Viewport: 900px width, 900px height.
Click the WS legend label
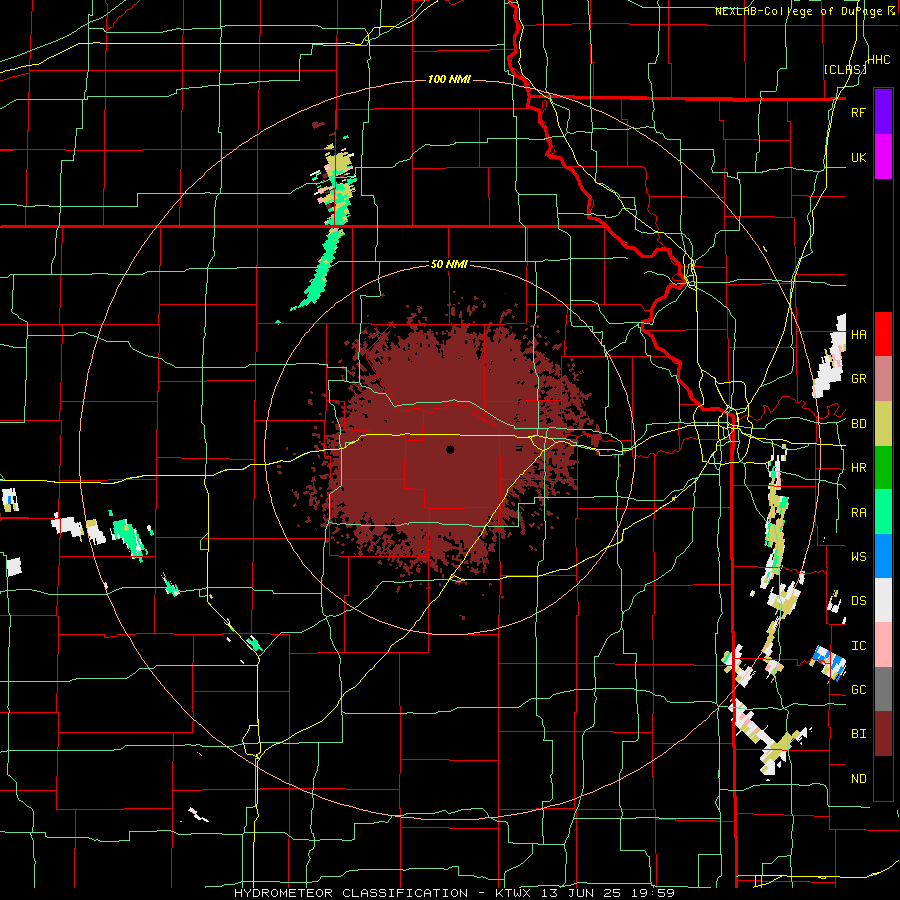pyautogui.click(x=859, y=557)
